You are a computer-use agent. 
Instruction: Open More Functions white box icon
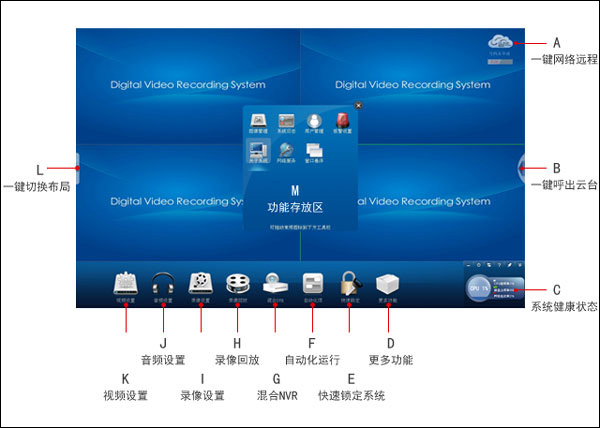pyautogui.click(x=388, y=285)
